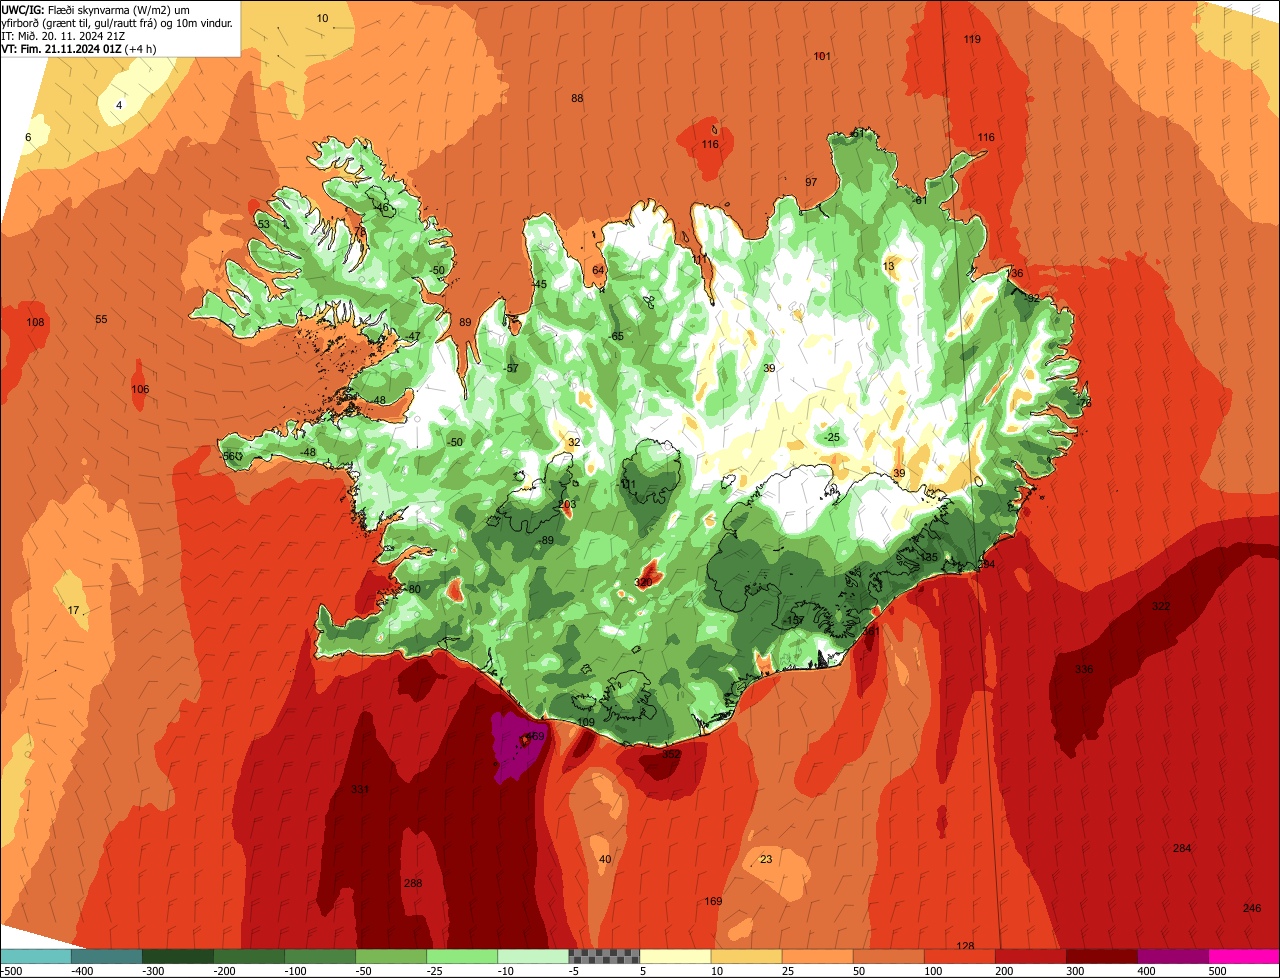Click the value 64 in the northern fjord
The height and width of the screenshot is (978, 1280).
598,270
